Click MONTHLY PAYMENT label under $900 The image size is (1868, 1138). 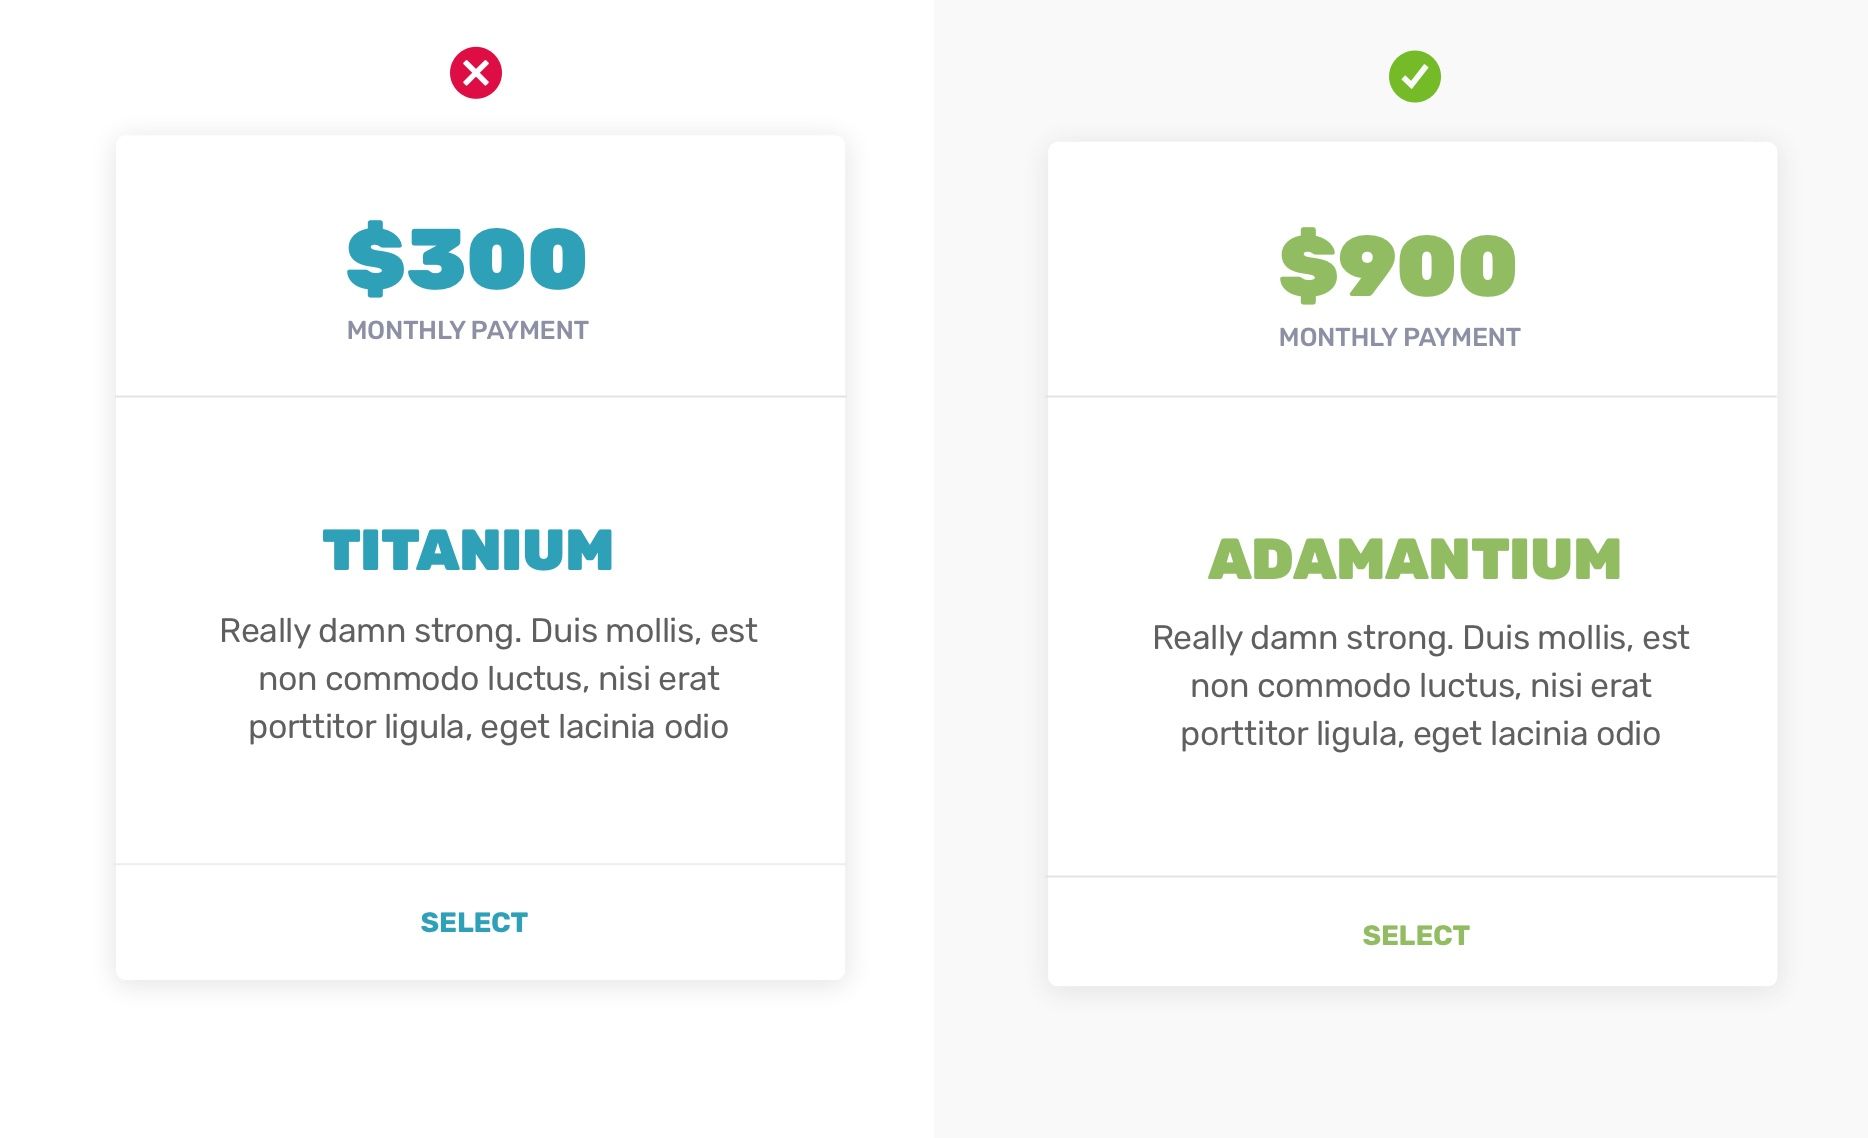coord(1399,337)
